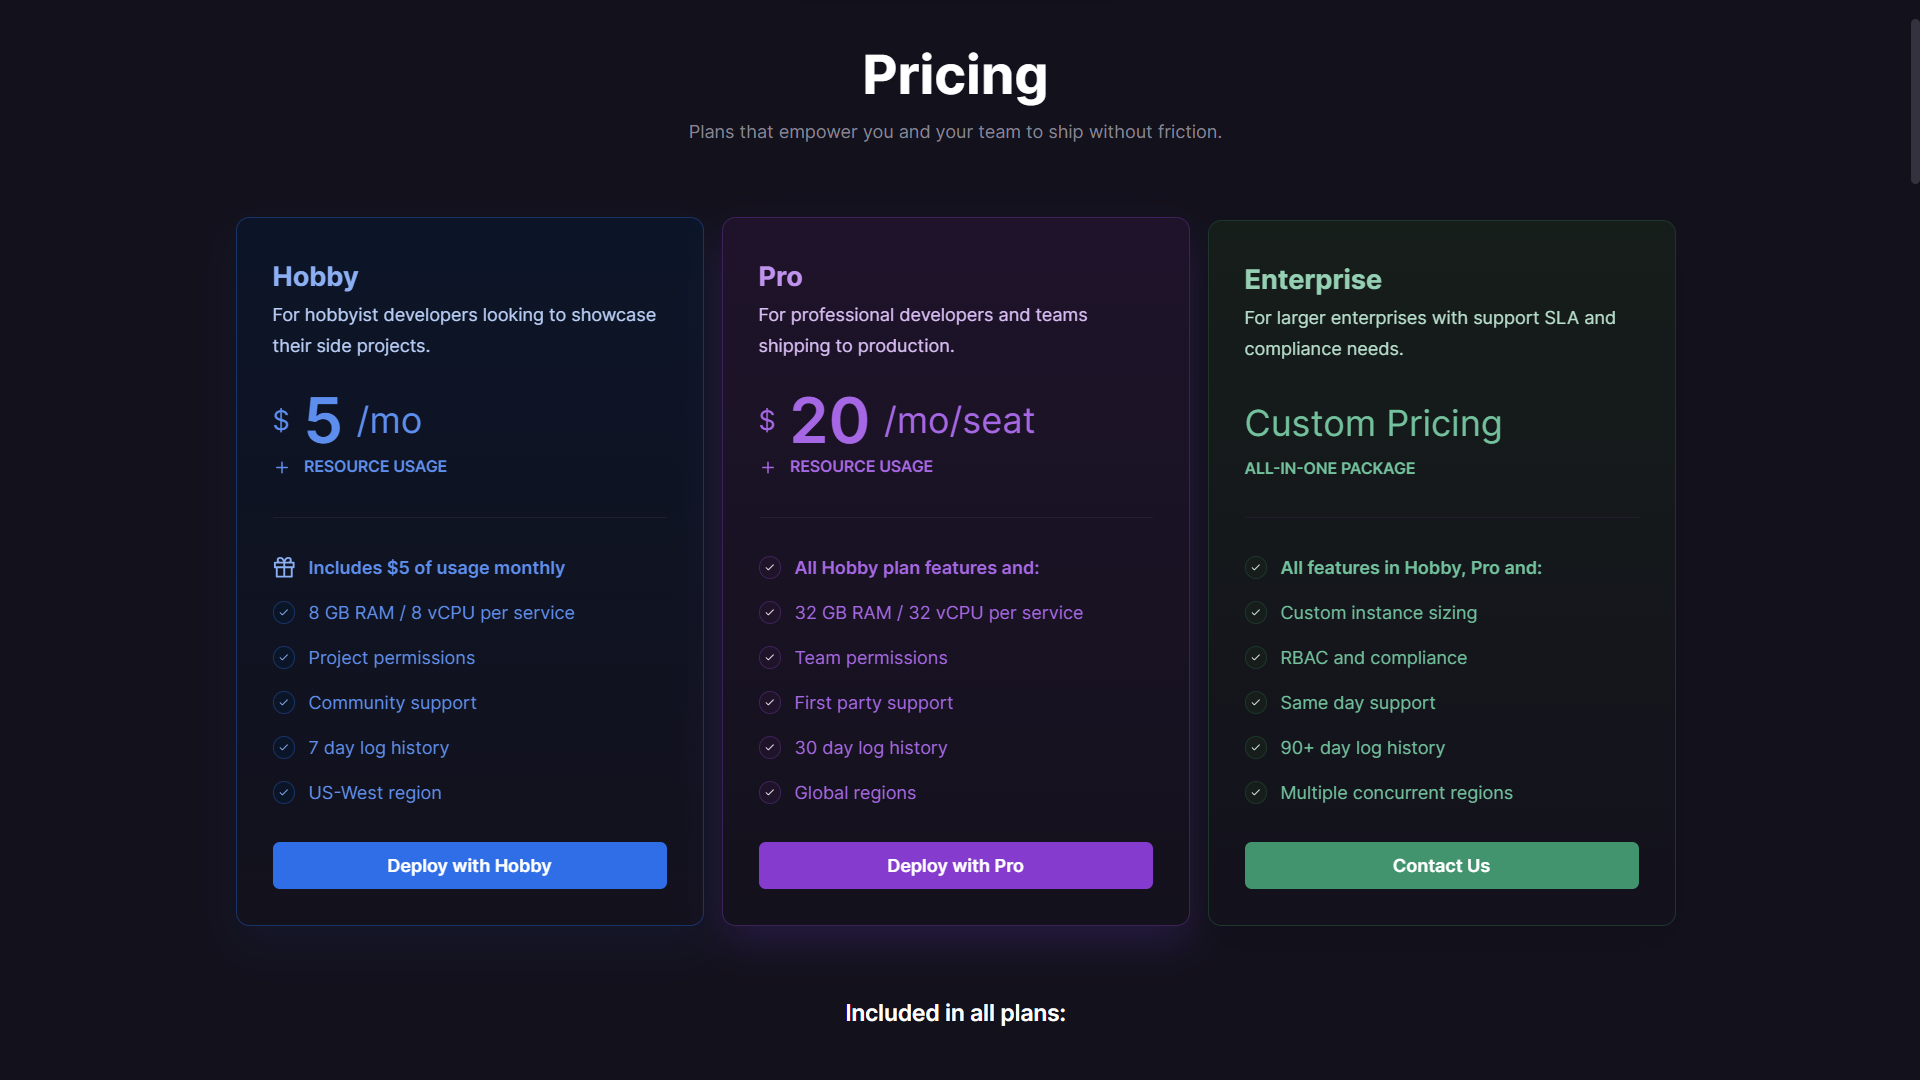Viewport: 1920px width, 1080px height.
Task: Click the Deploy with Hobby button
Action: click(469, 865)
